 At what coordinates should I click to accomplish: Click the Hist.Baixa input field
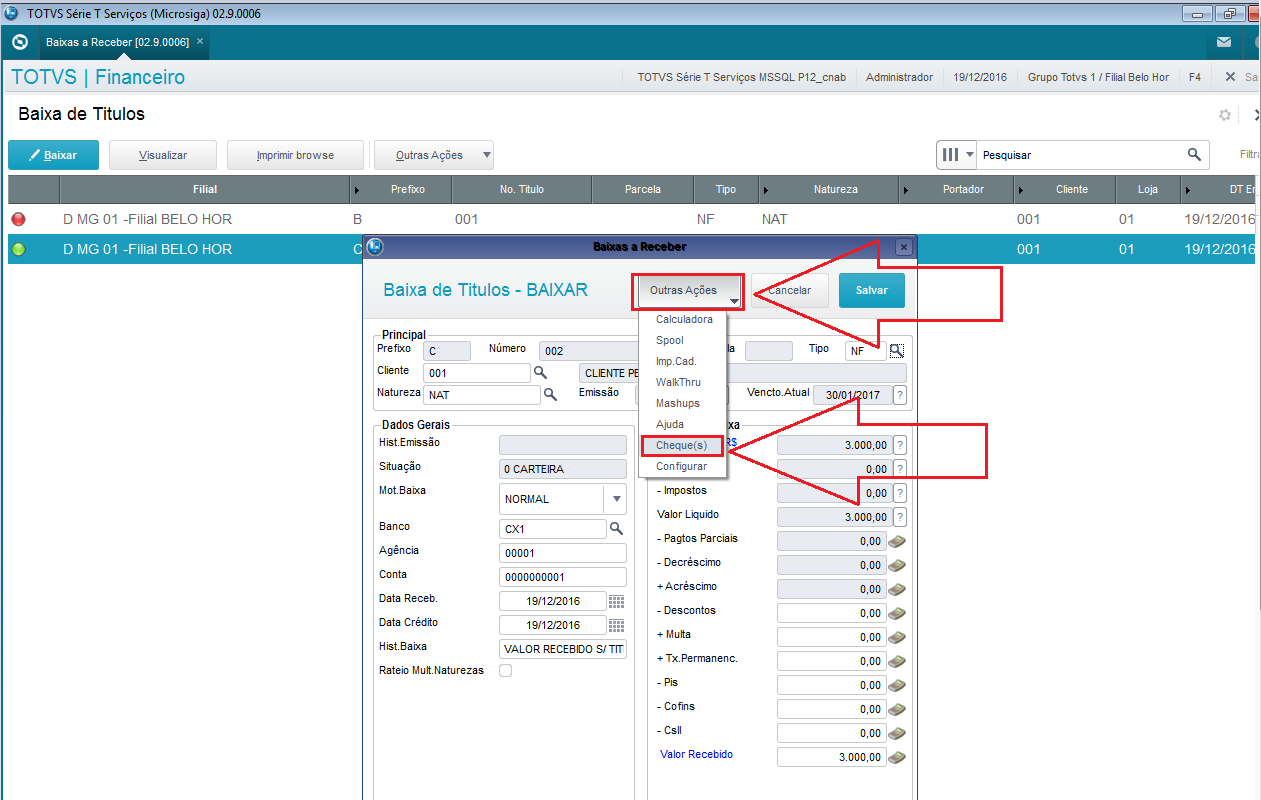click(562, 649)
